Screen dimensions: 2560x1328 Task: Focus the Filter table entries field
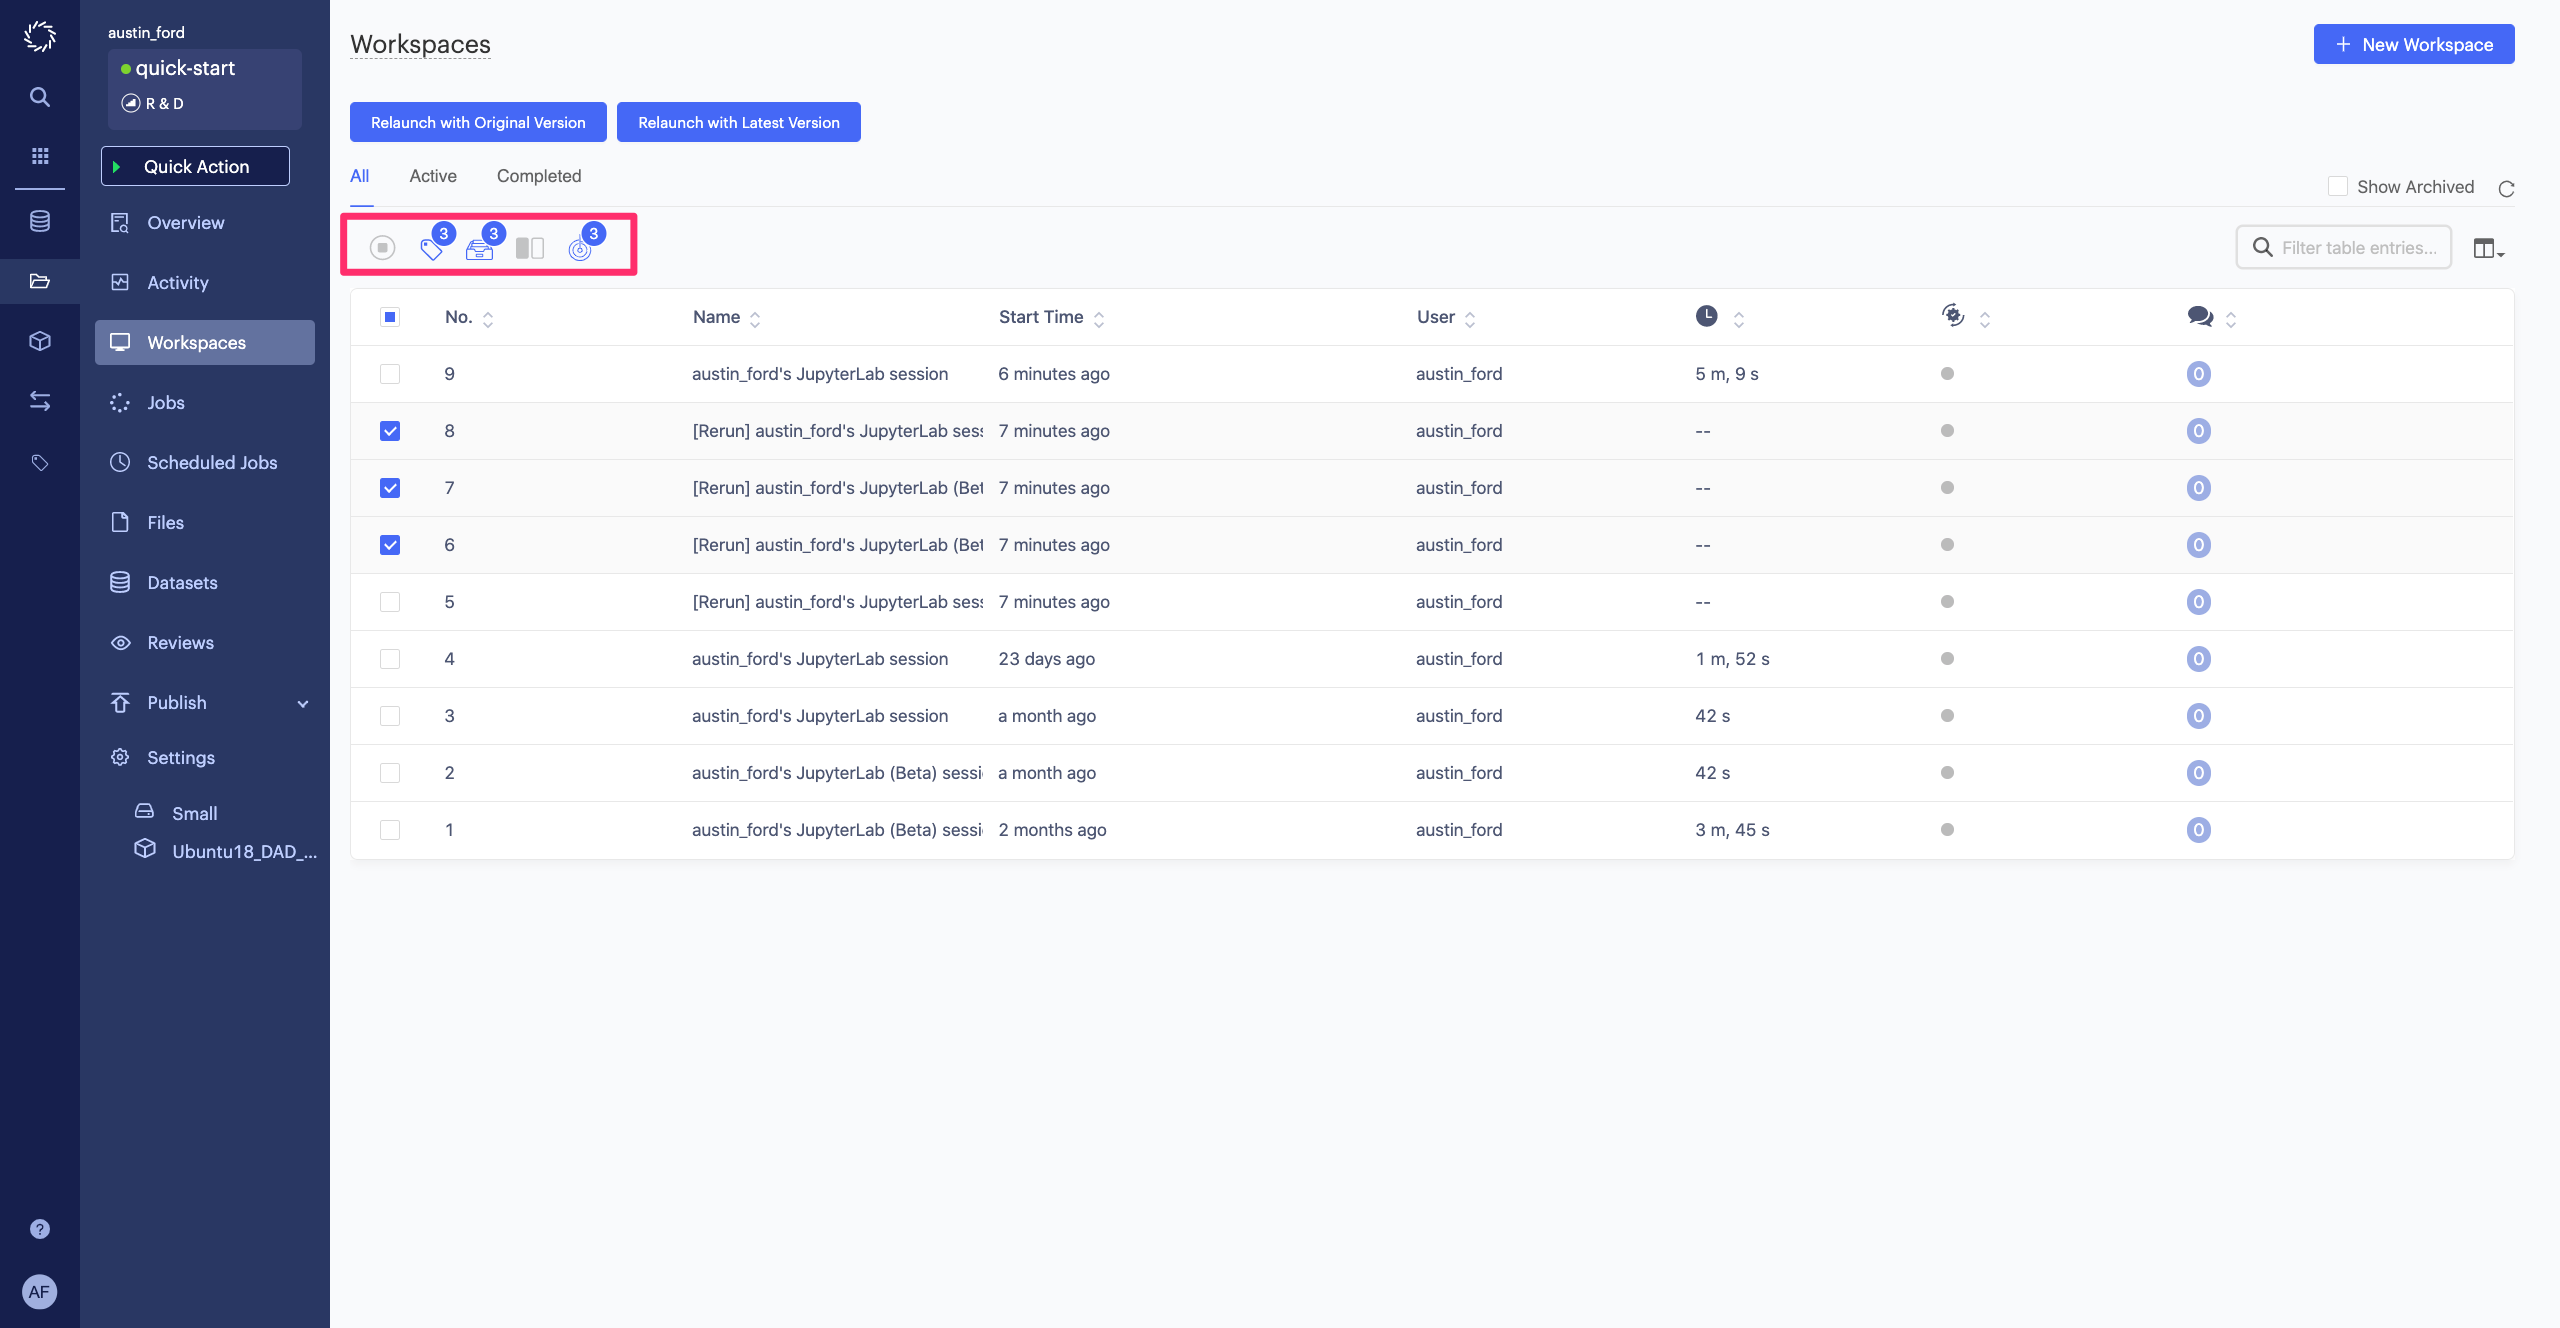(x=2344, y=248)
